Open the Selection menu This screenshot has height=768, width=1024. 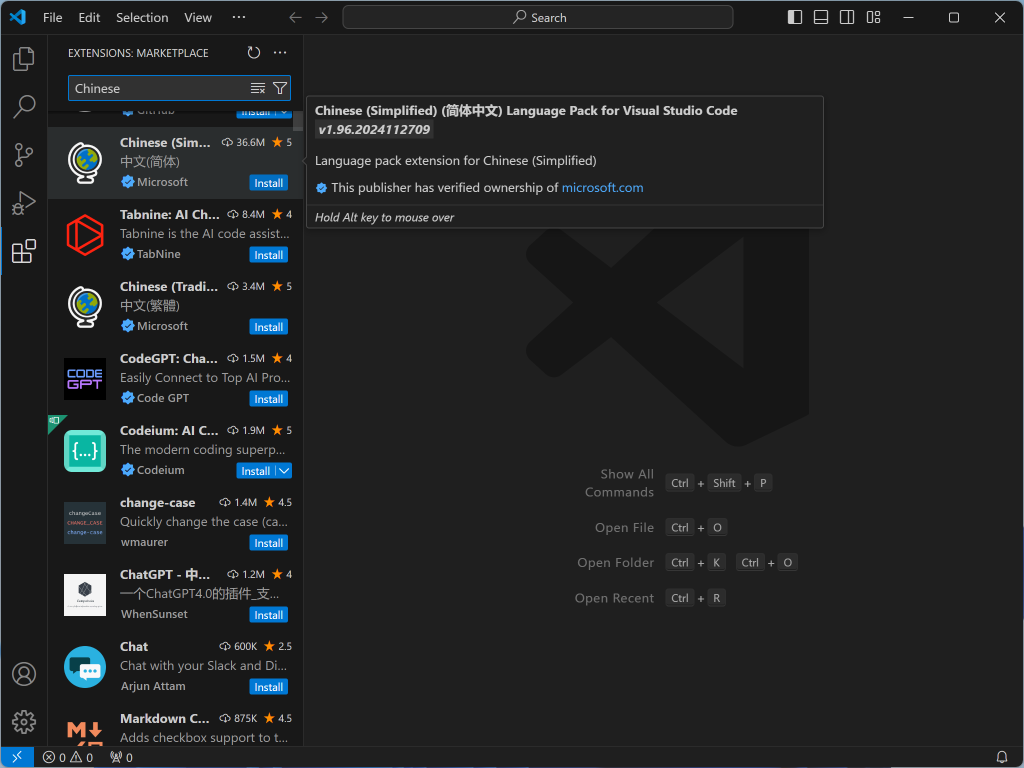point(142,17)
